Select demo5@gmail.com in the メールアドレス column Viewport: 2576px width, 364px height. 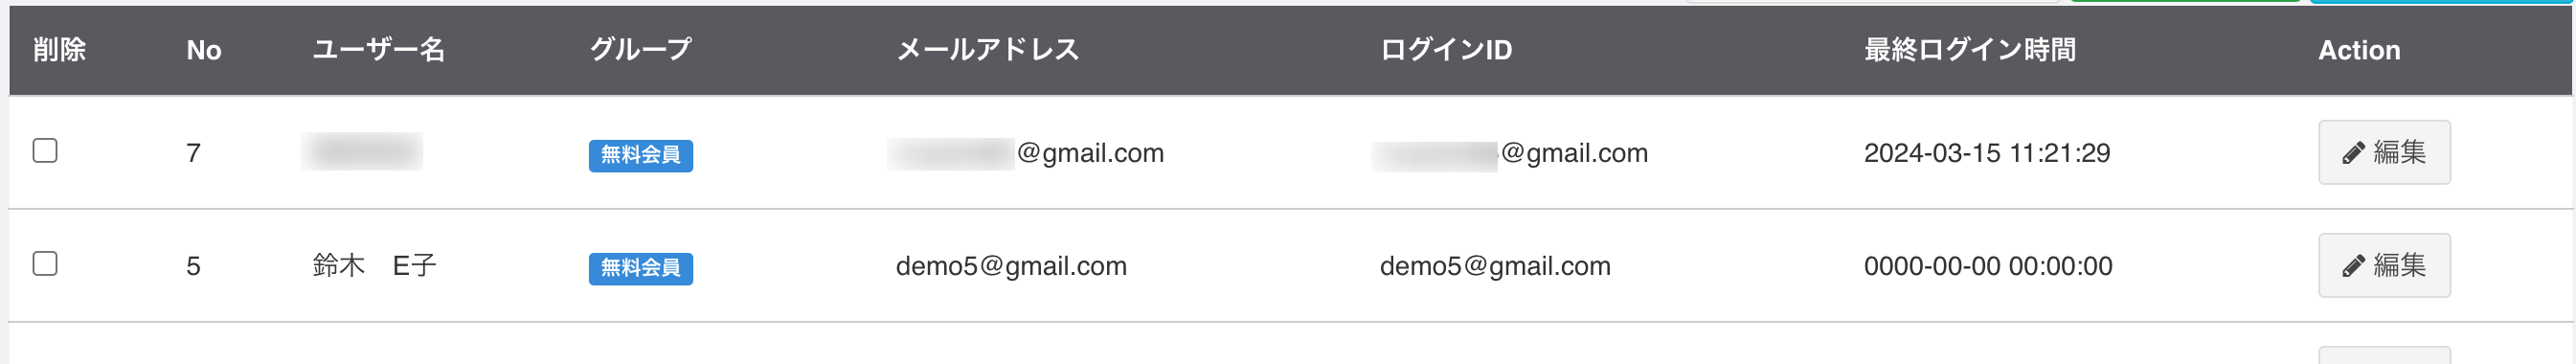1011,266
